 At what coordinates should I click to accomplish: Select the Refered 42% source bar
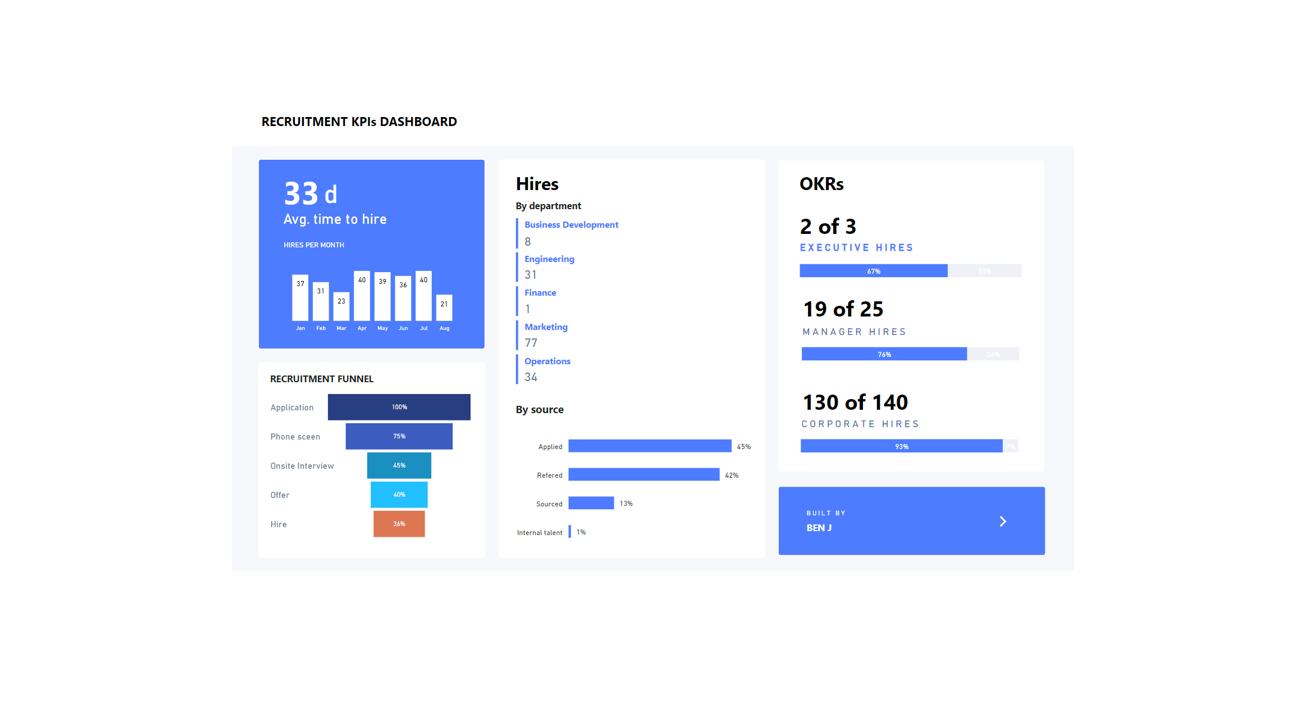tap(644, 475)
